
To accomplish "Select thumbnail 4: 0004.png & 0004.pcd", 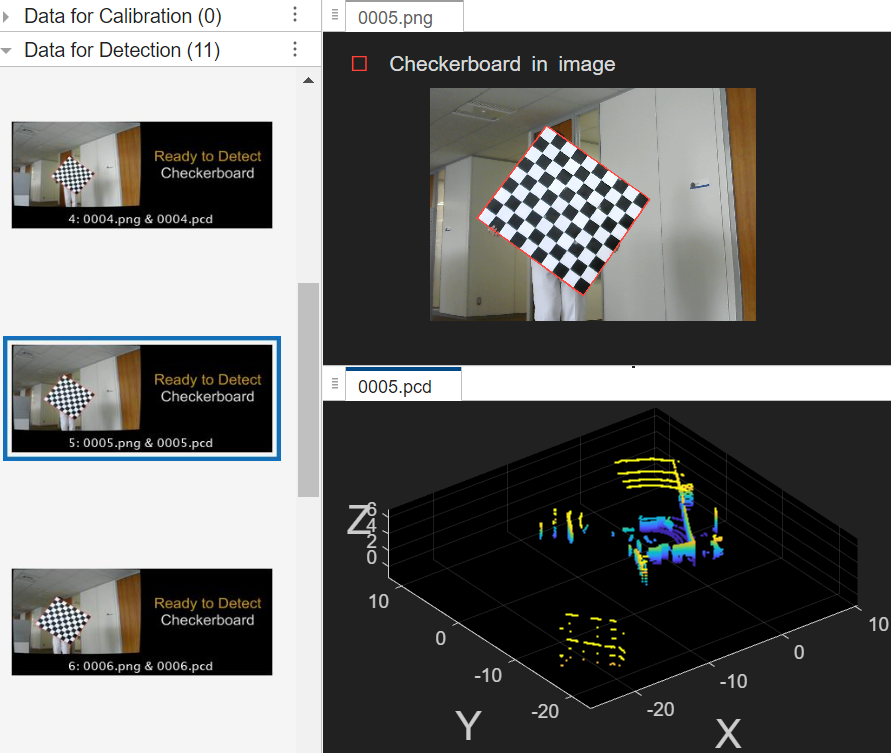I will pos(142,175).
